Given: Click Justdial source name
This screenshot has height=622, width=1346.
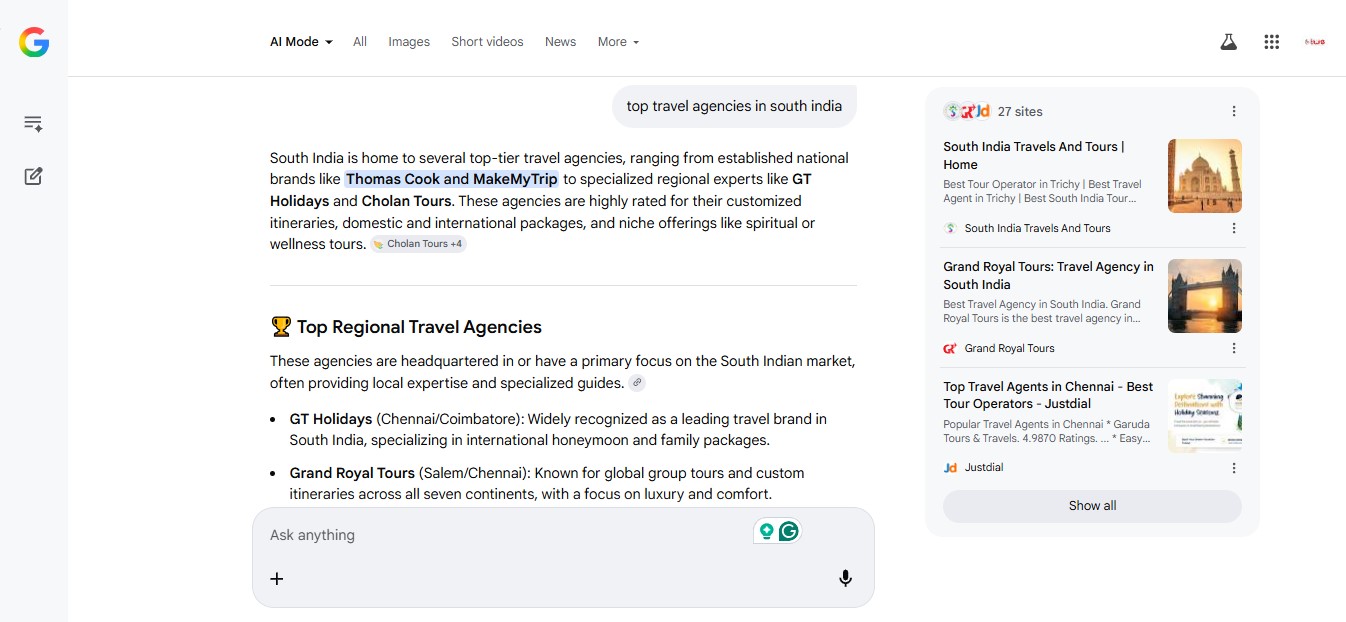Looking at the screenshot, I should [984, 467].
